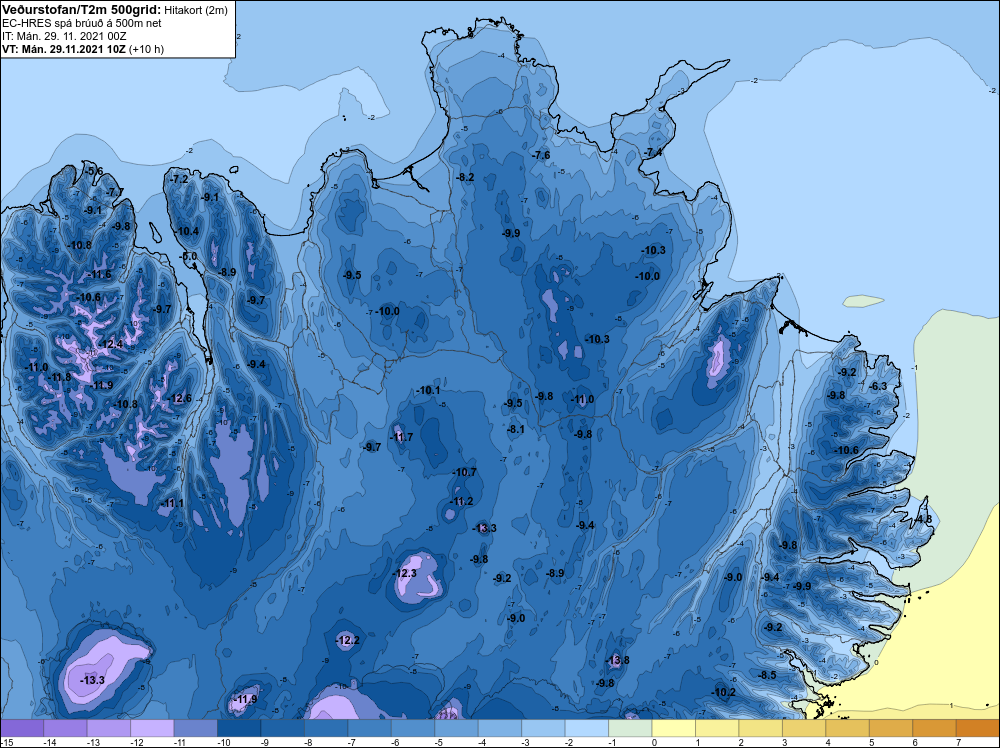Click the 'VT: Mán. 29.11.2021 10Z' line
1000x748 pixels.
[64, 49]
